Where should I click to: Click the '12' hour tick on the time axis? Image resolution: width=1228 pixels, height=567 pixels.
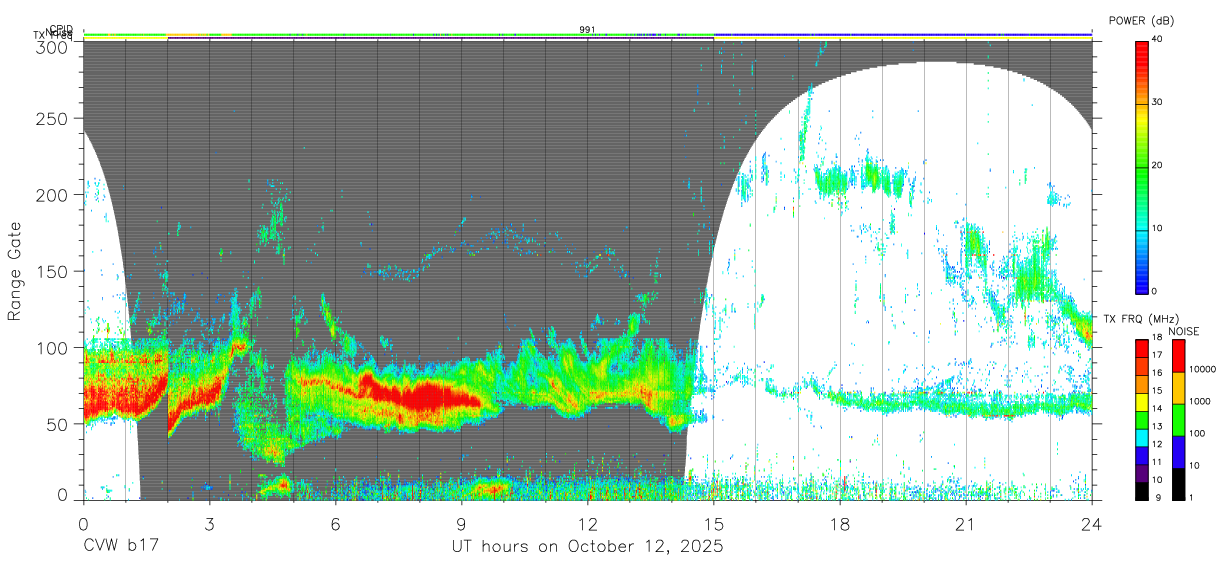(x=587, y=523)
